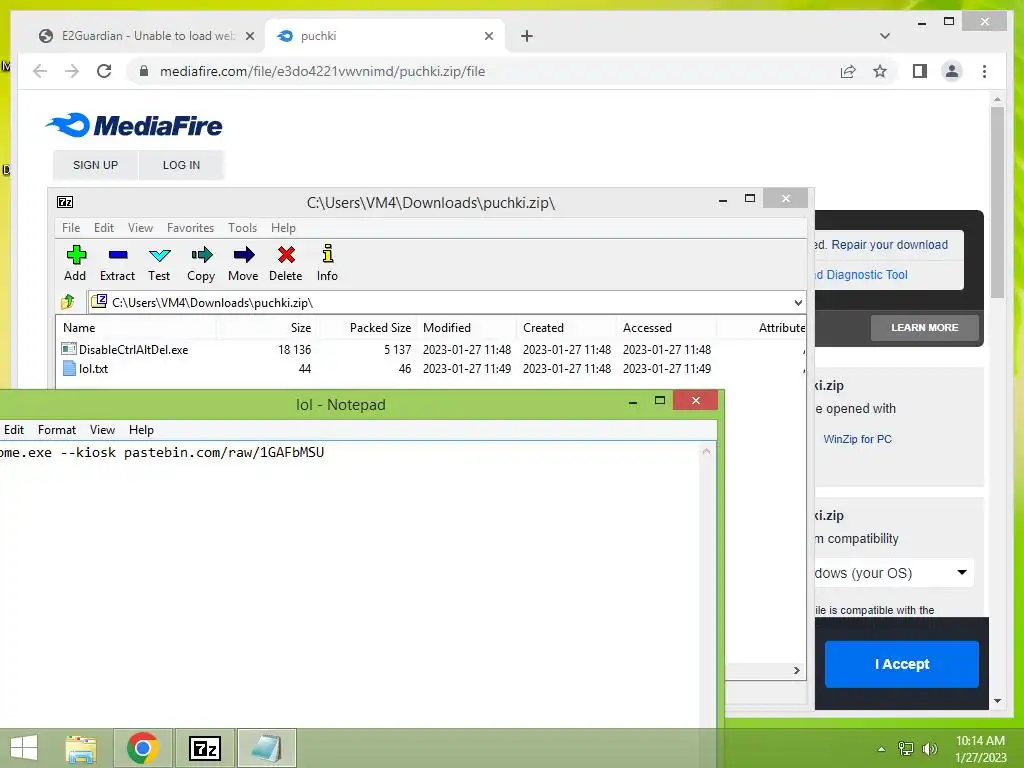This screenshot has height=768, width=1024.
Task: Click the I Accept button
Action: pyautogui.click(x=902, y=664)
